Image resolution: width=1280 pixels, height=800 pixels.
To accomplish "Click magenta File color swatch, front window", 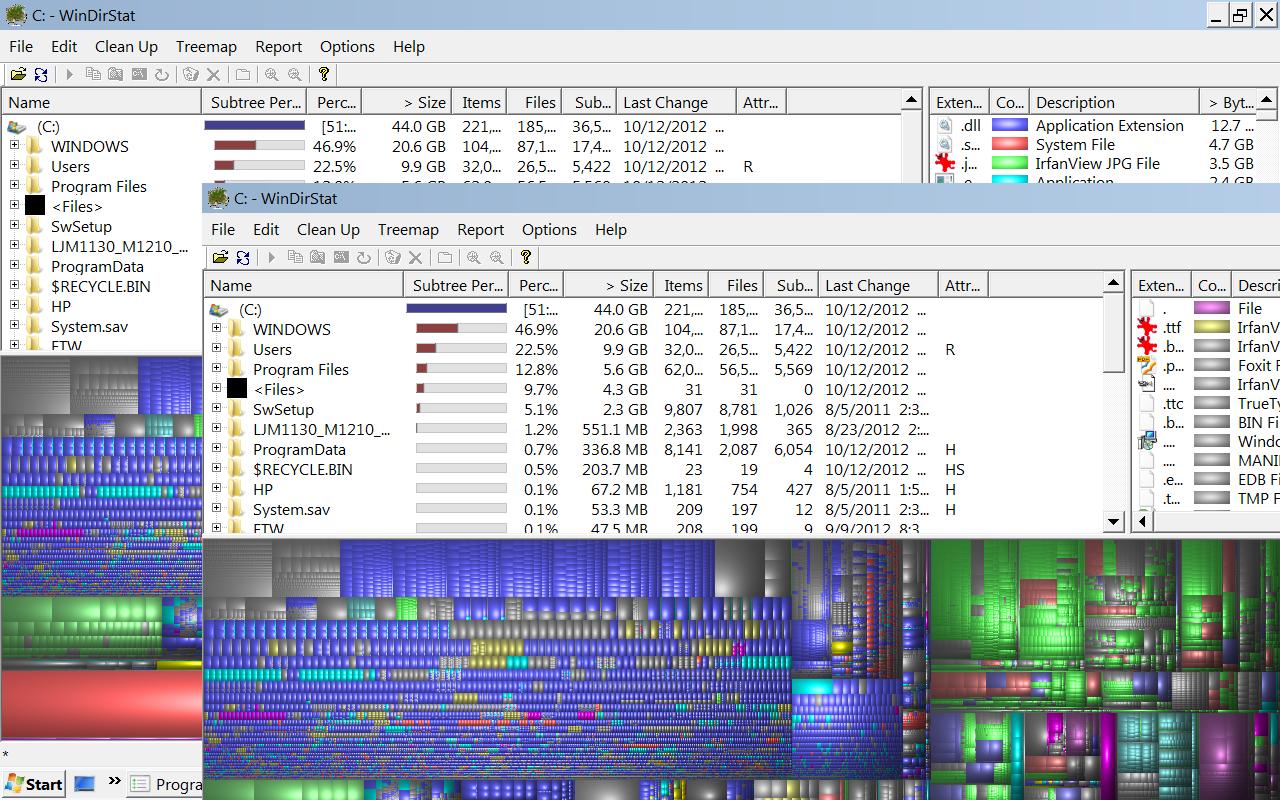I will tap(1212, 308).
